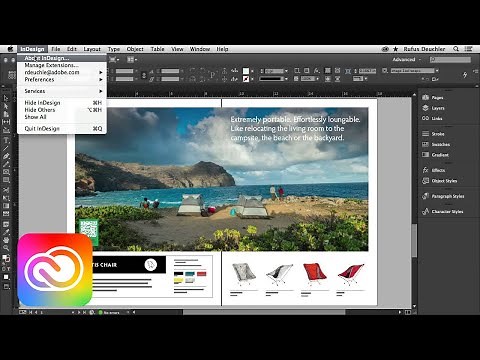Open the arrange documents dropdown
The width and height of the screenshot is (480, 360).
(x=131, y=60)
